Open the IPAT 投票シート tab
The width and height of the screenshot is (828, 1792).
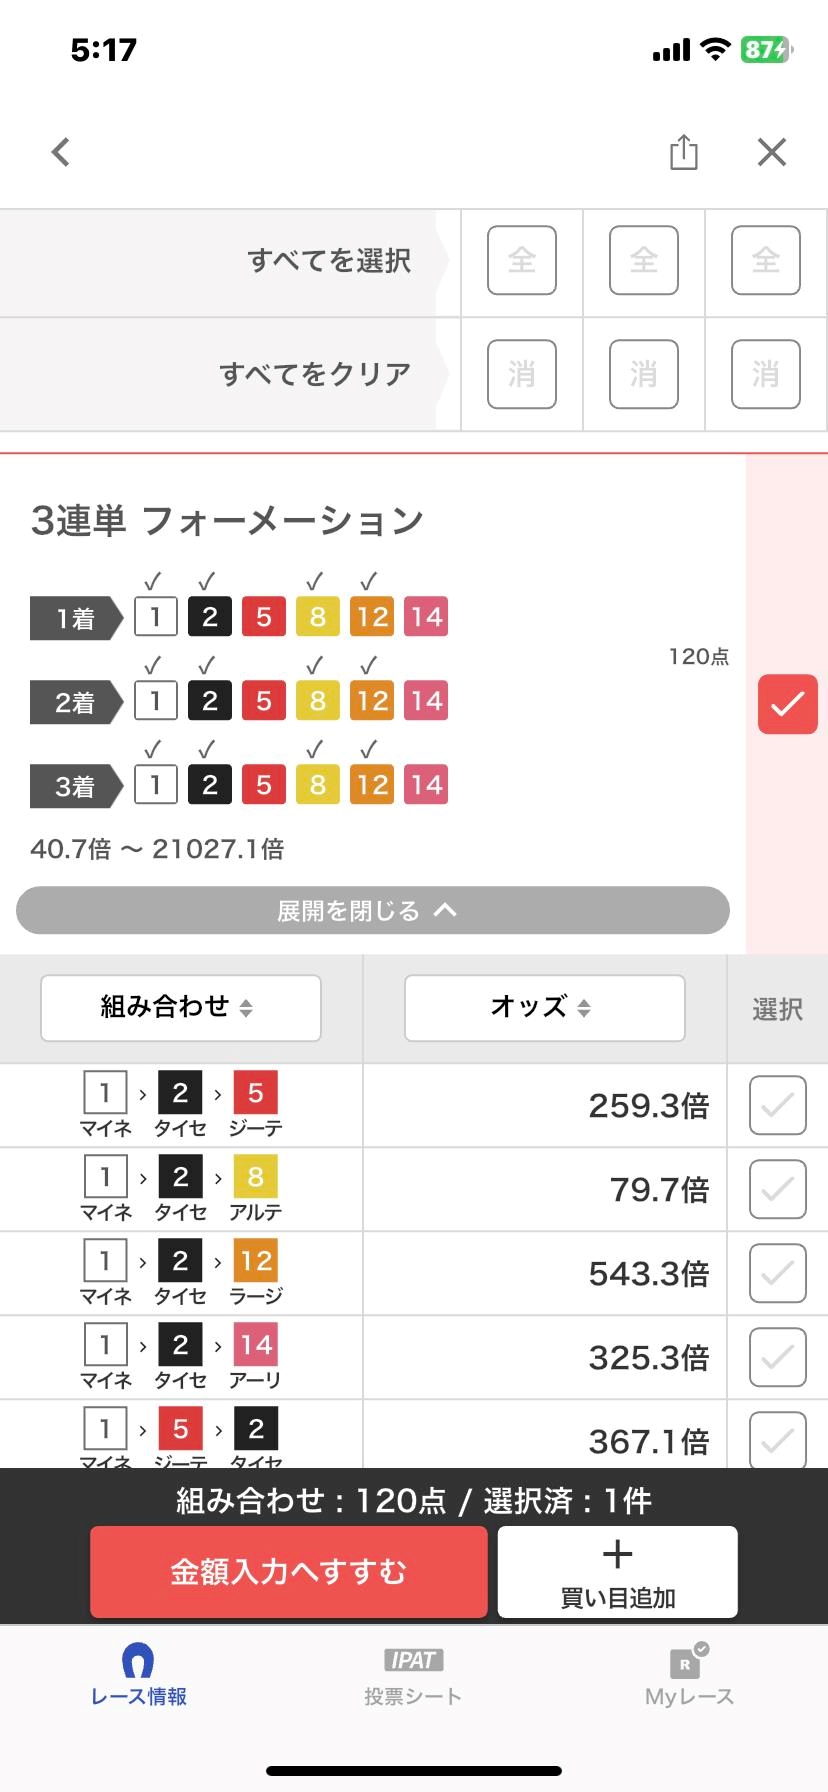(413, 1677)
